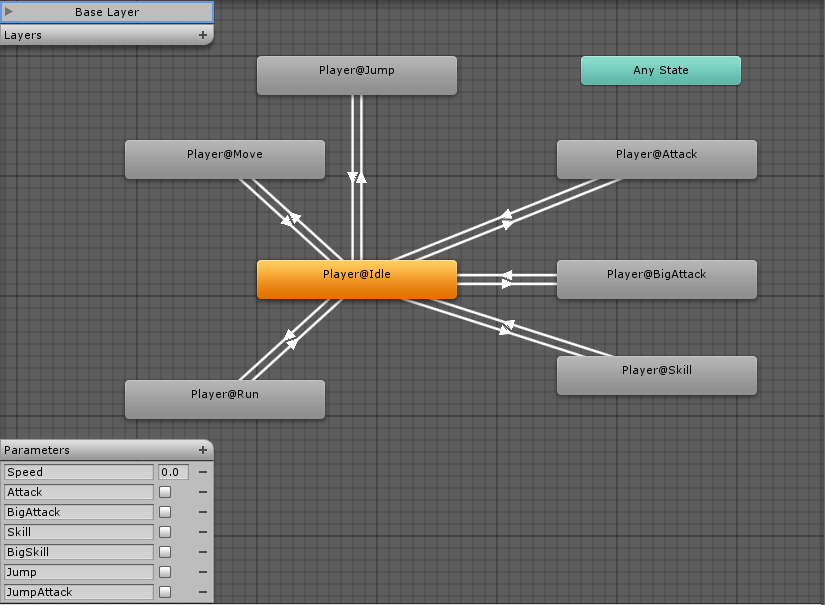Click the Skill parameter name field
Viewport: 825px width, 605px height.
click(79, 532)
